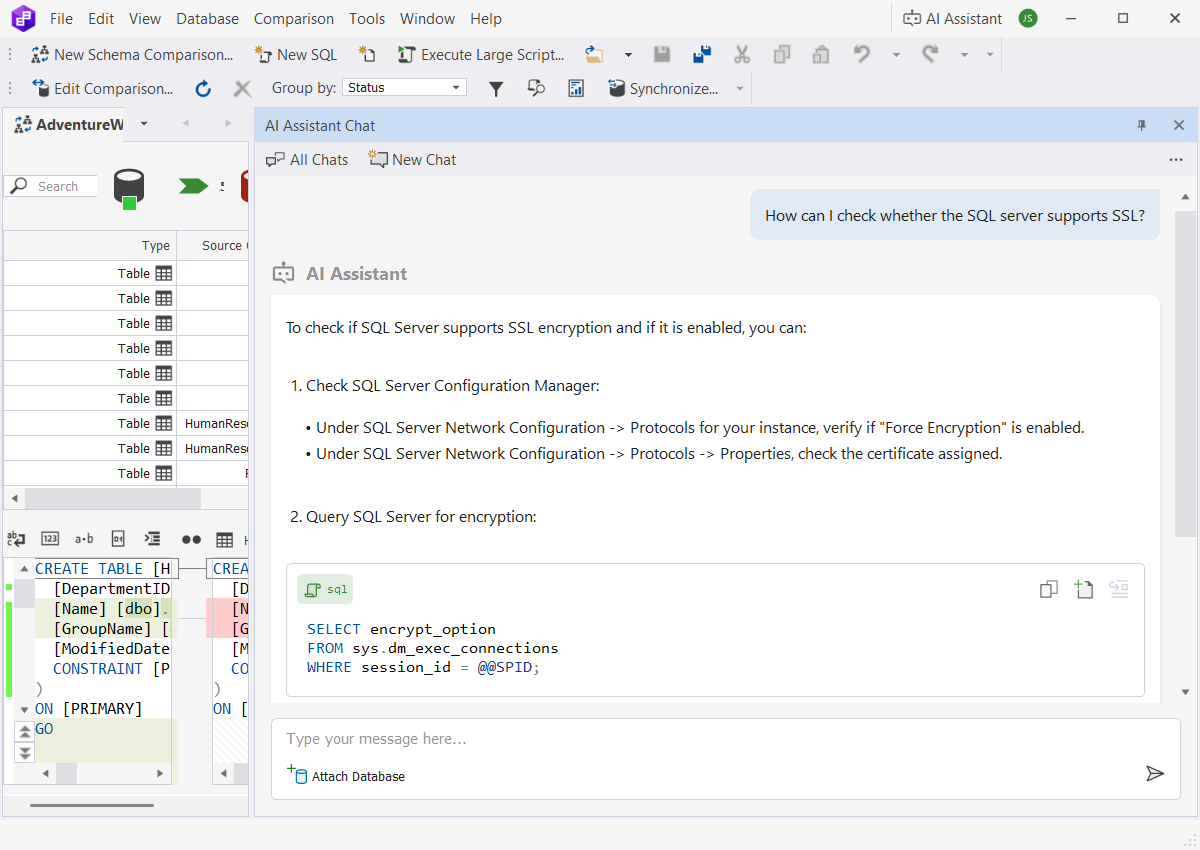
Task: Expand the open file dropdown arrow
Action: 628,55
